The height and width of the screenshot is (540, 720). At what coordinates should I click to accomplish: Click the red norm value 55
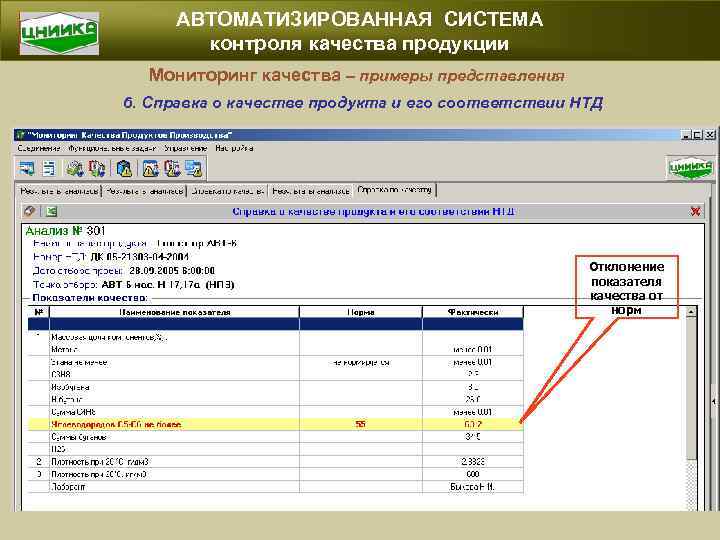coord(360,424)
